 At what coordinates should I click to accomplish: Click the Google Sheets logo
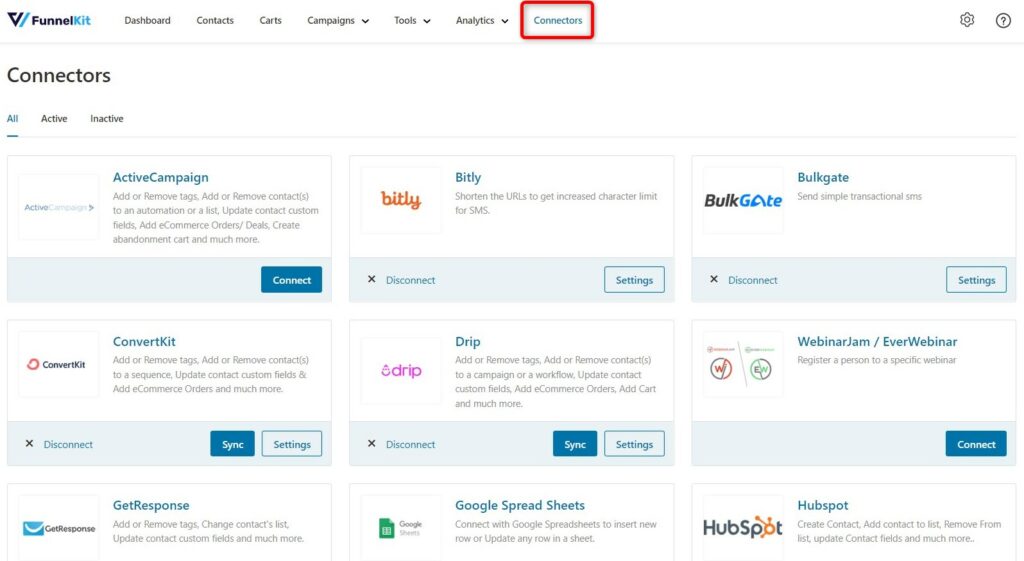point(401,528)
